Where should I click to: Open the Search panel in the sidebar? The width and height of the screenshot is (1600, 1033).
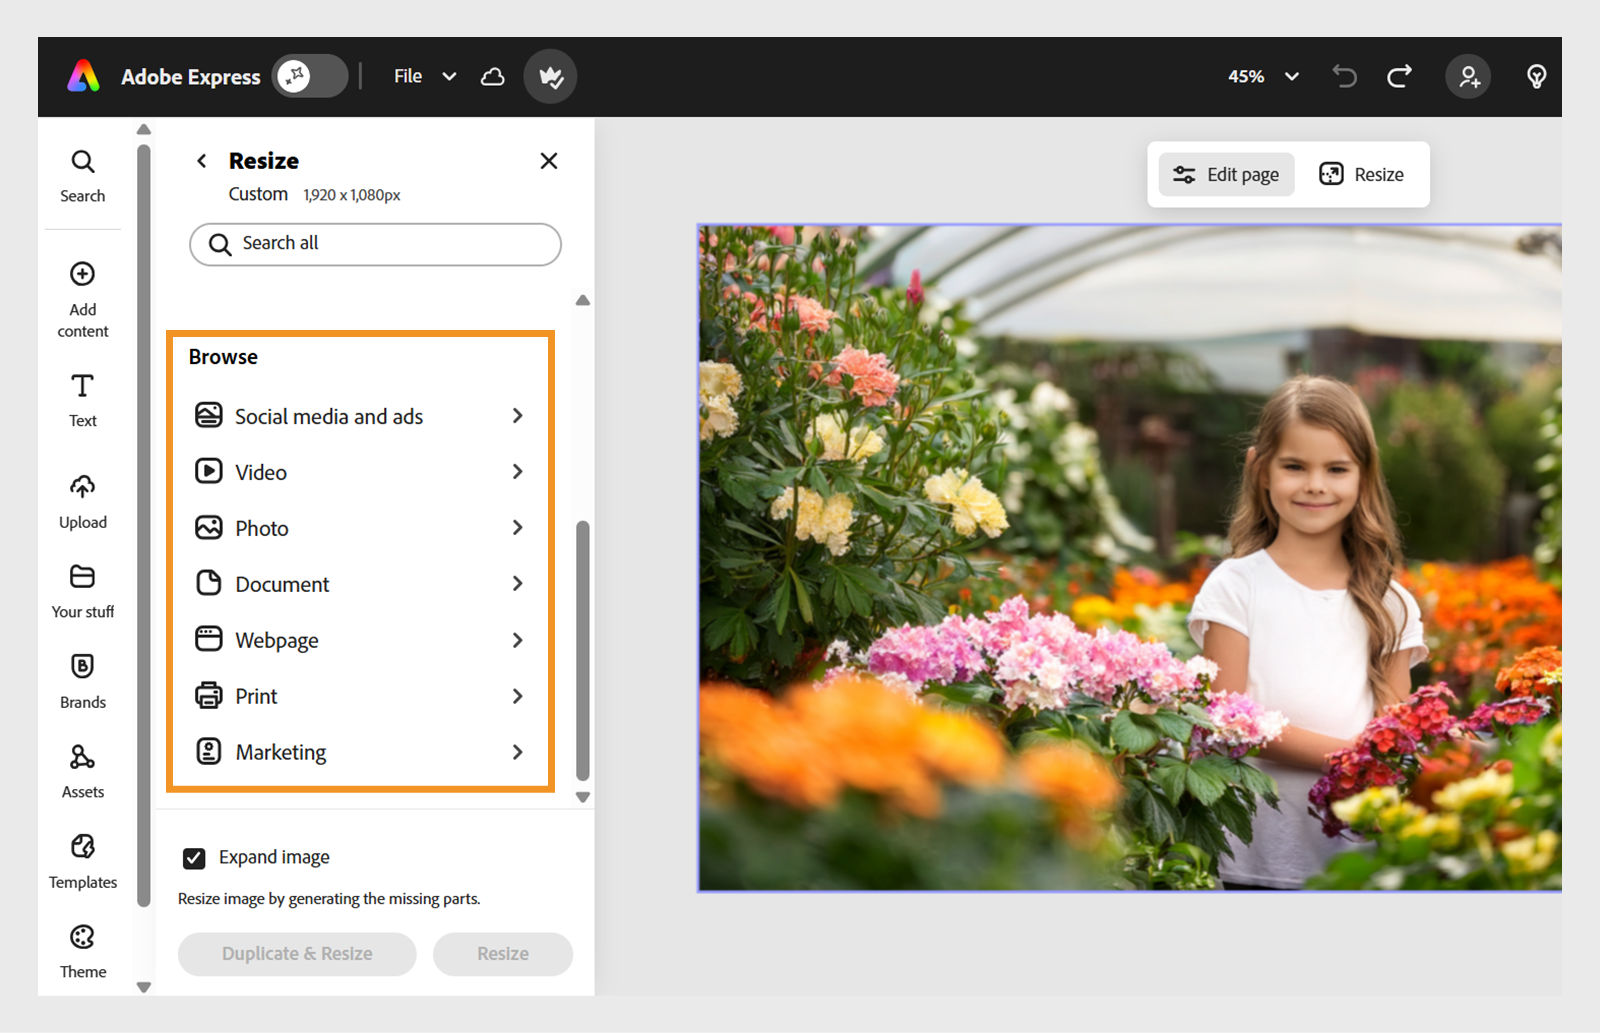pos(82,175)
